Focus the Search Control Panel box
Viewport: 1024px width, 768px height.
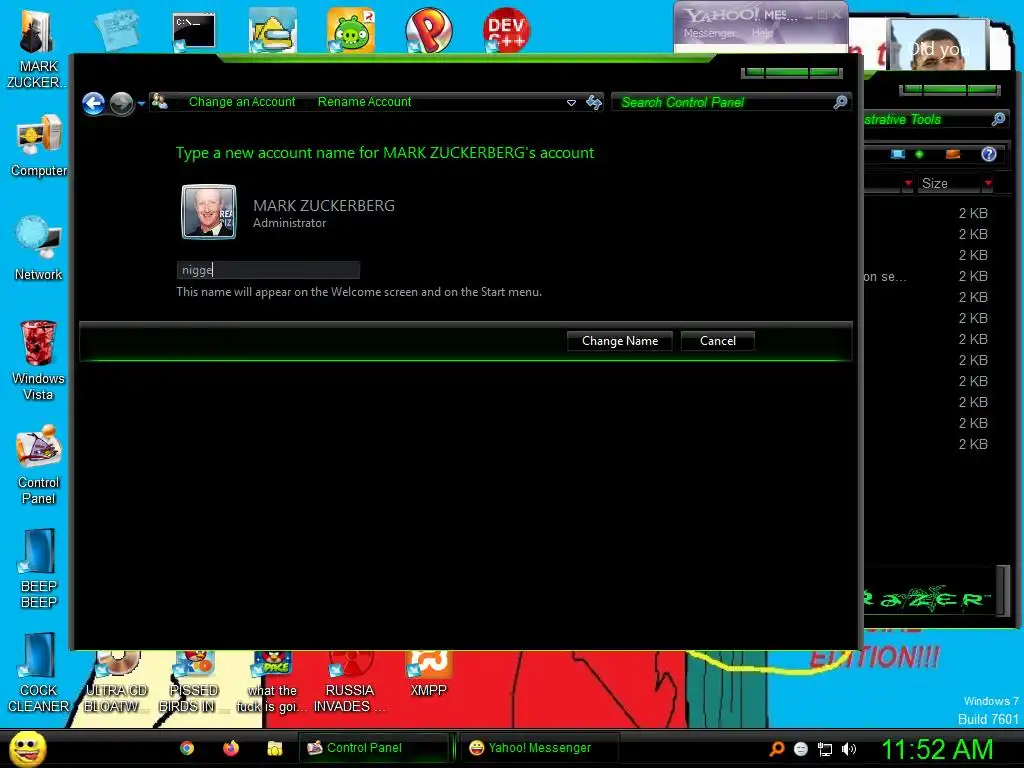tap(722, 102)
